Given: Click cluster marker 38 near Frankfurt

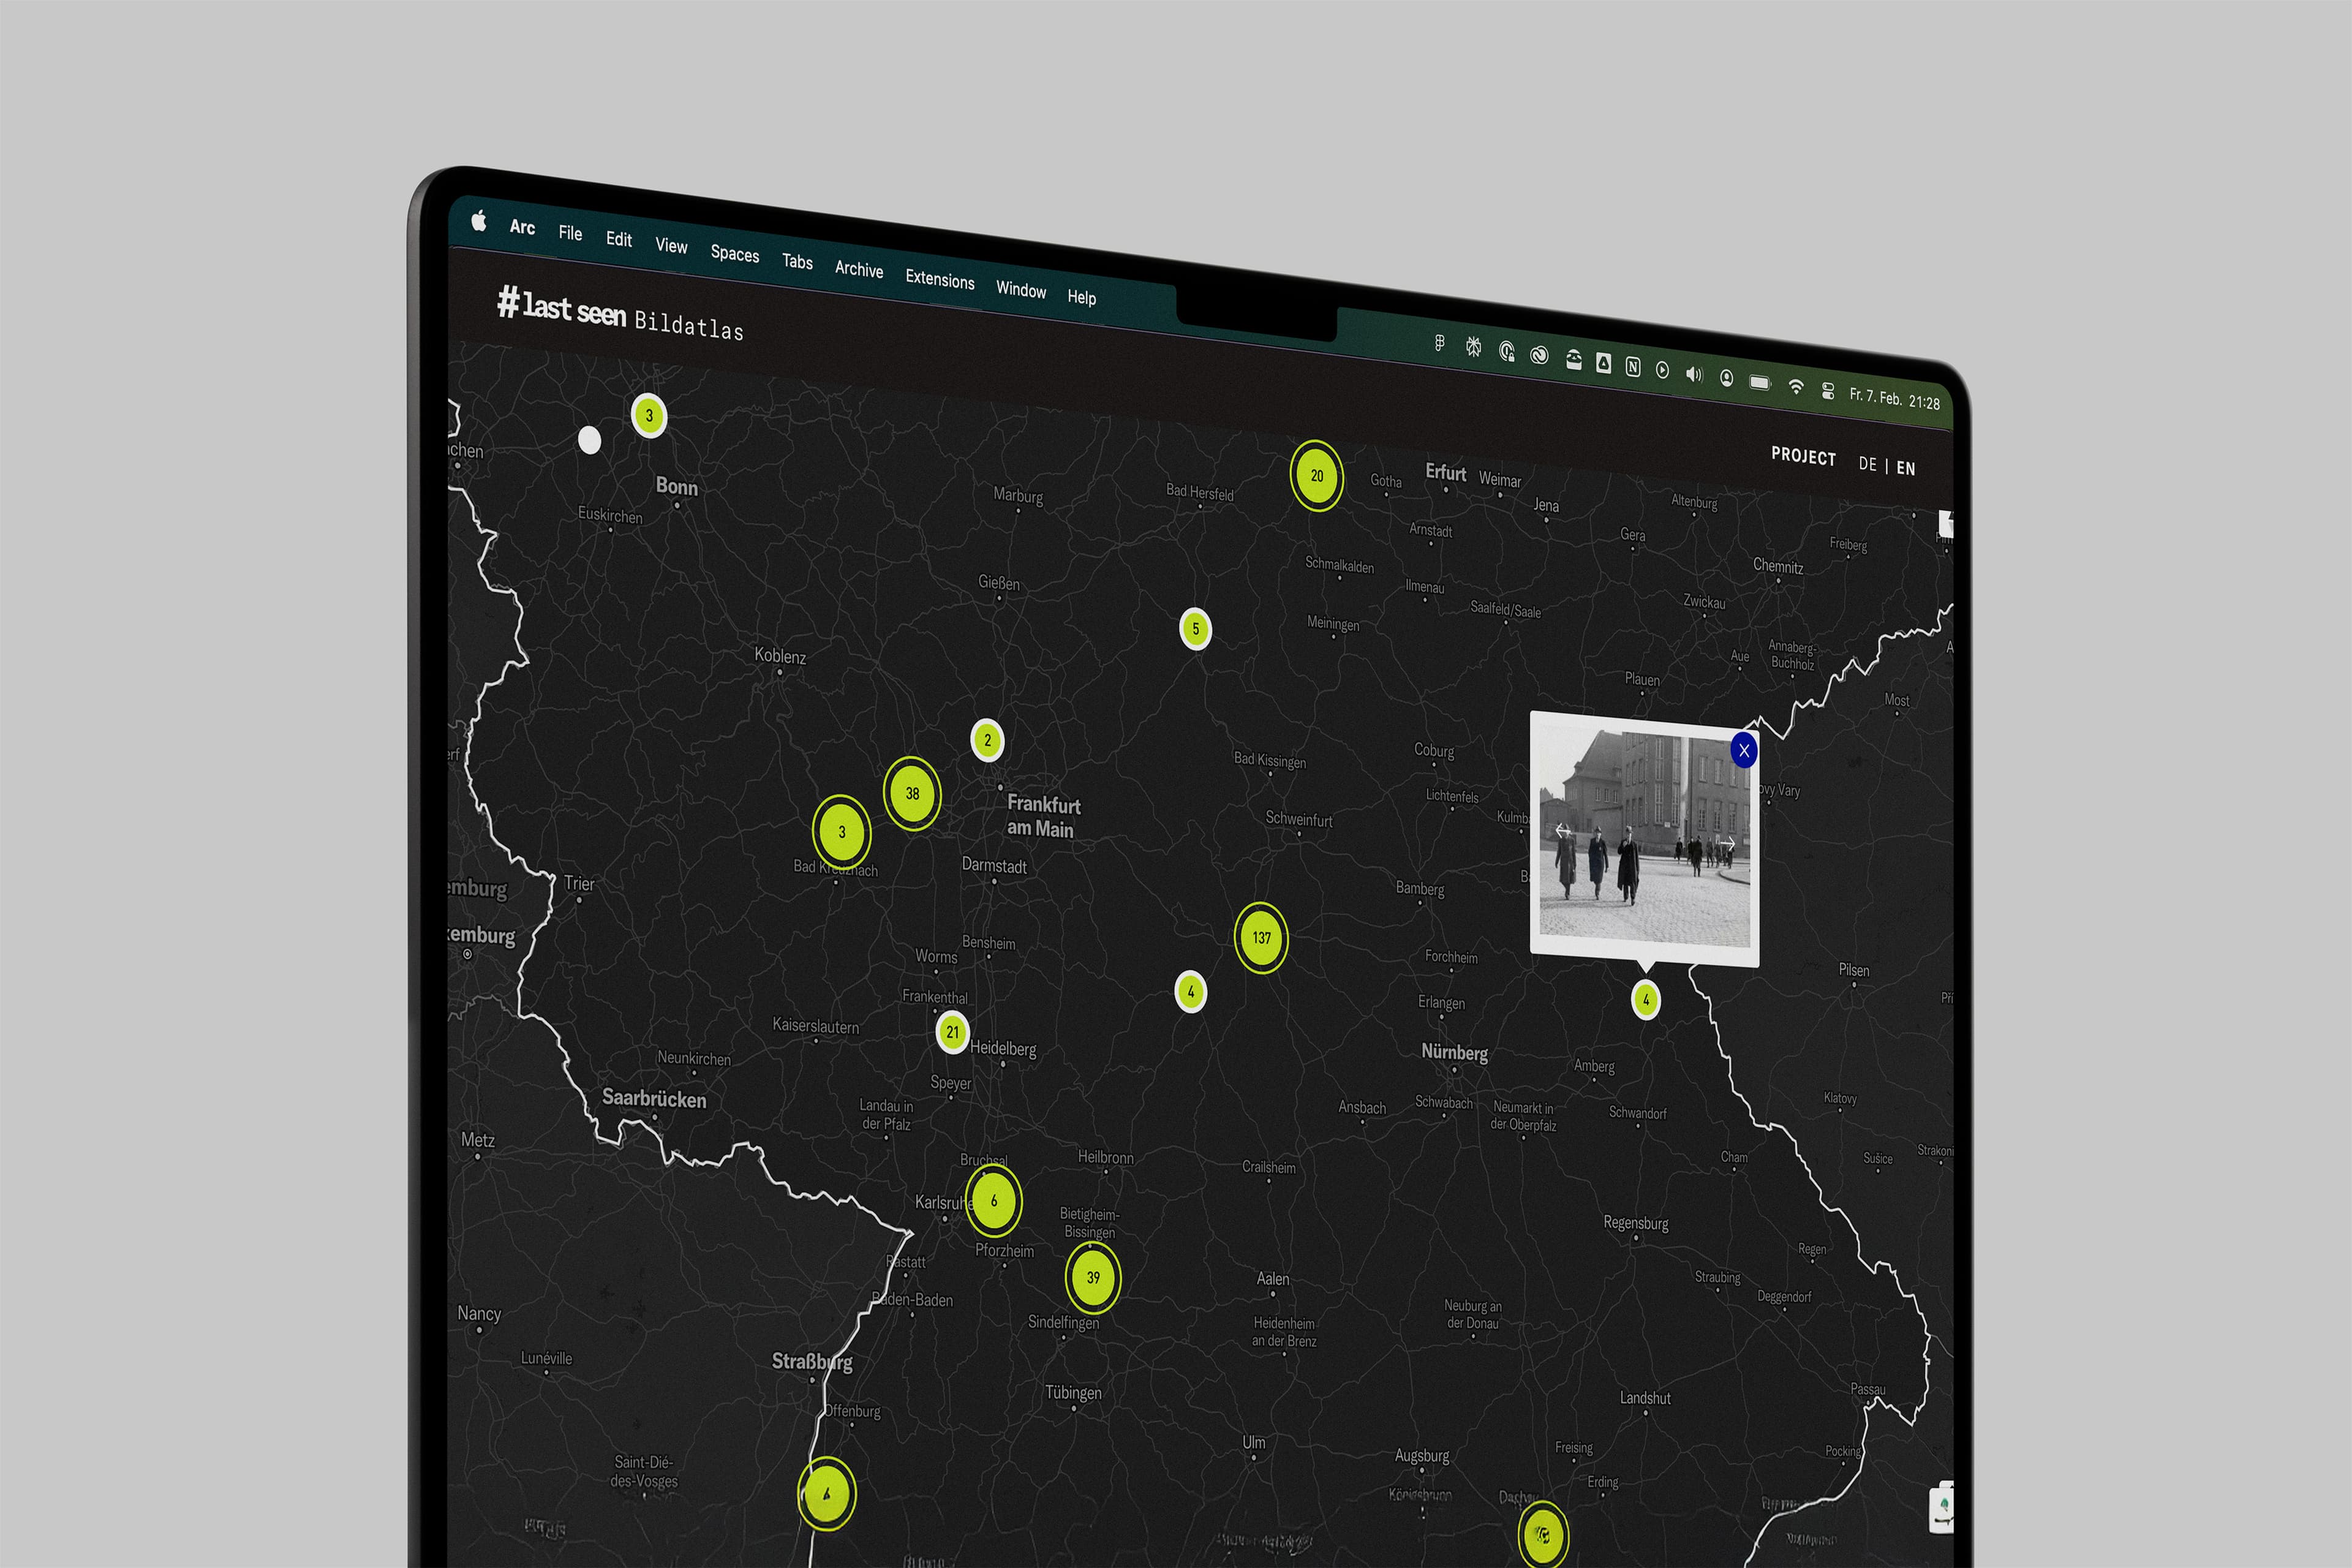Looking at the screenshot, I should click(912, 794).
